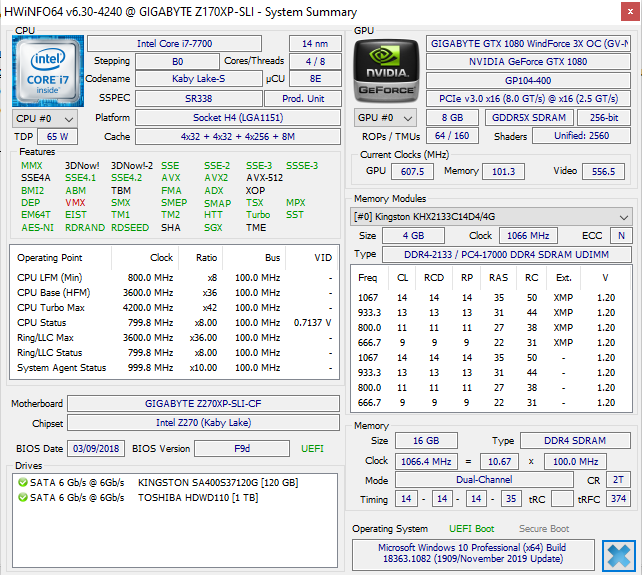Click the DDR4 SDRAM memory type field
The width and height of the screenshot is (642, 575).
pos(575,441)
